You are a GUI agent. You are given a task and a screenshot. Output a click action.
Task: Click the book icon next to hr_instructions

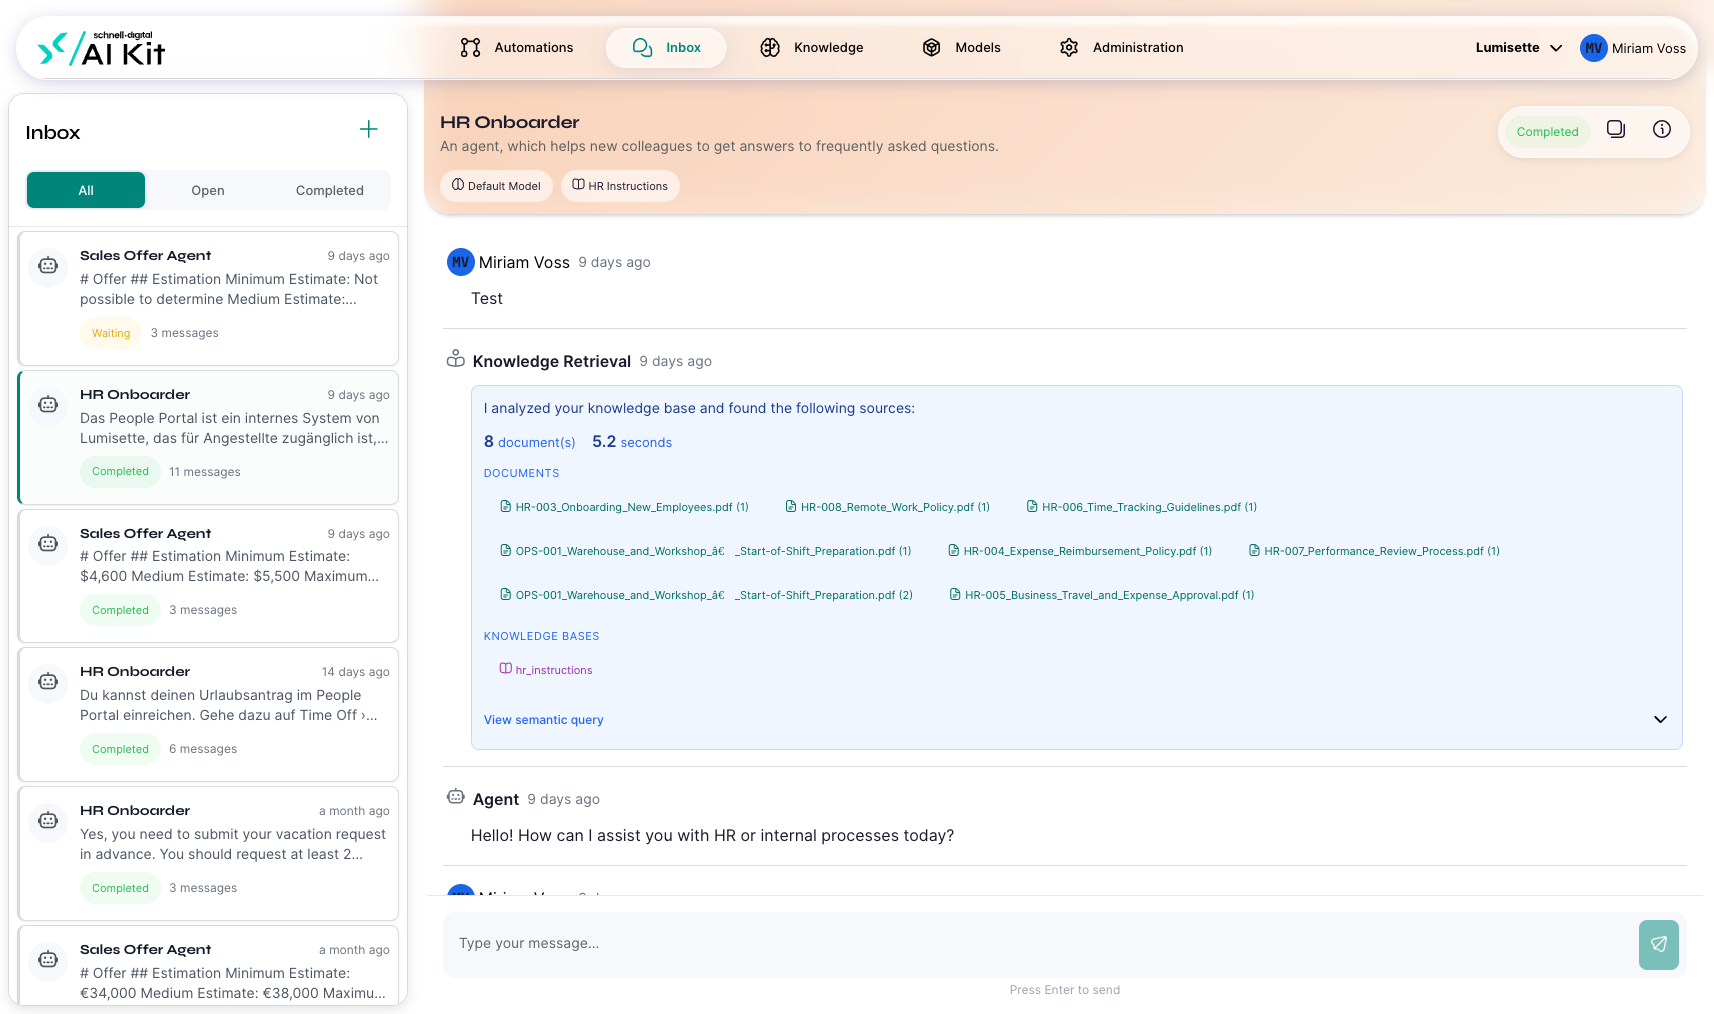506,669
